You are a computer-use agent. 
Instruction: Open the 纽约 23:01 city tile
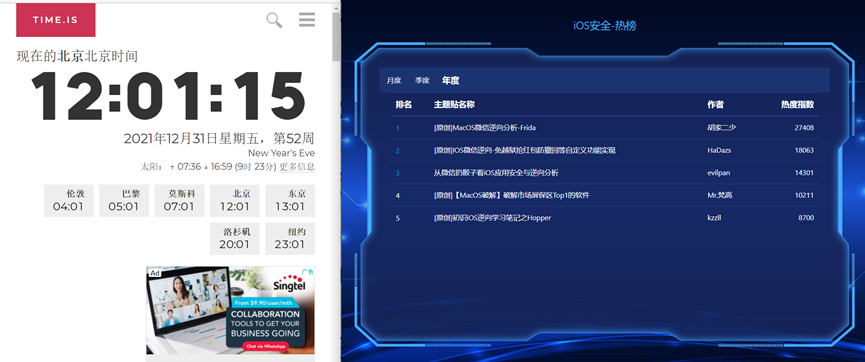[x=290, y=238]
